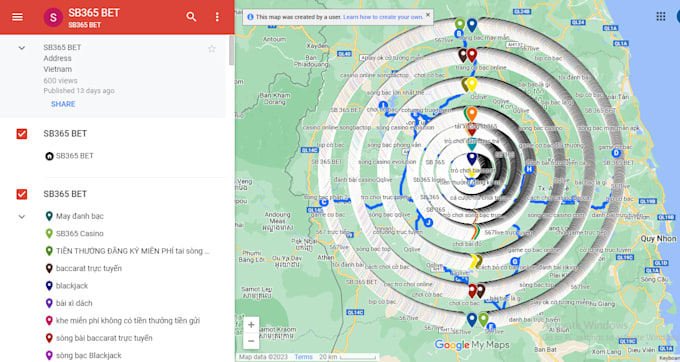Screen dimensions: 680x362
Task: Click the green map pin at bottom of outer ring
Action: [x=483, y=320]
